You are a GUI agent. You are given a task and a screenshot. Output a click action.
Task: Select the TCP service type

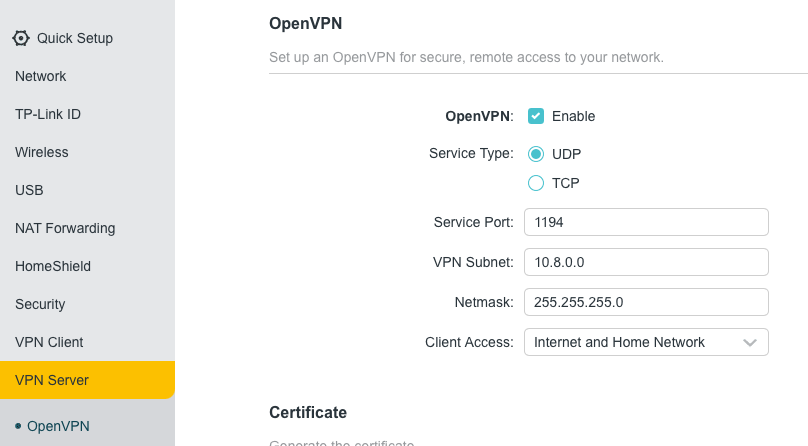point(536,183)
